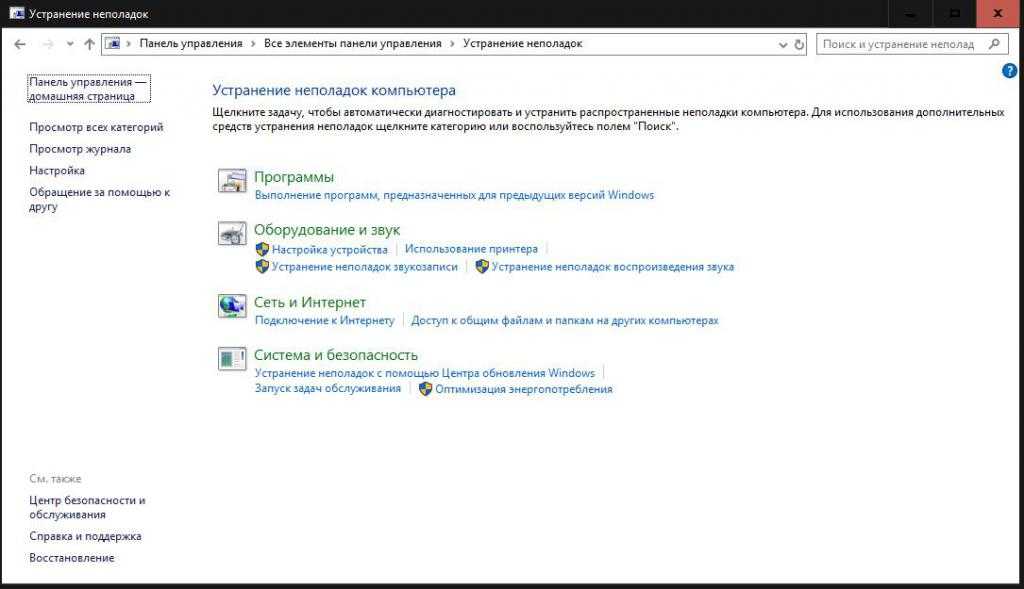The height and width of the screenshot is (589, 1024).
Task: Open help via blue question mark
Action: [1009, 71]
